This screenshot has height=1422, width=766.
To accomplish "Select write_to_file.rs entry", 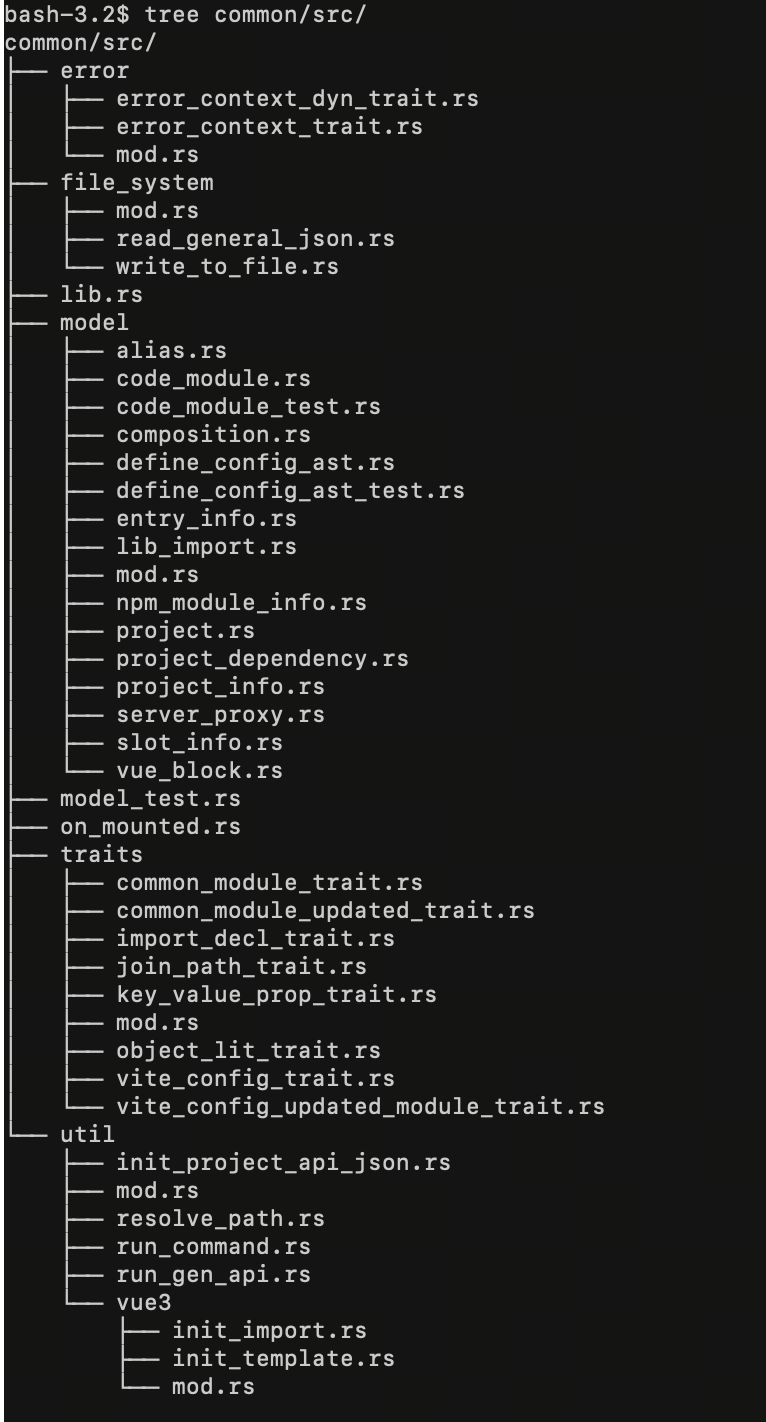I will click(227, 267).
